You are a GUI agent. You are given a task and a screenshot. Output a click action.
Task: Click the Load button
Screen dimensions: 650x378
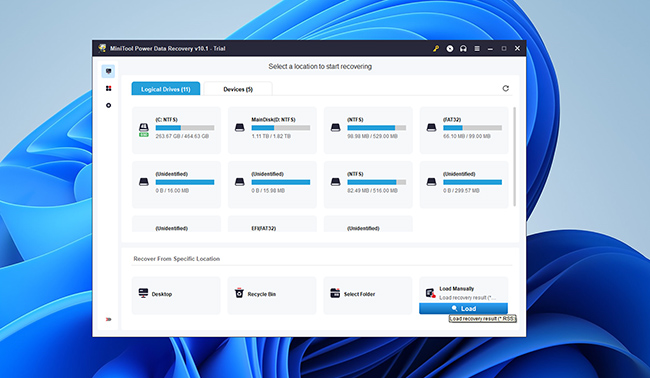(463, 308)
